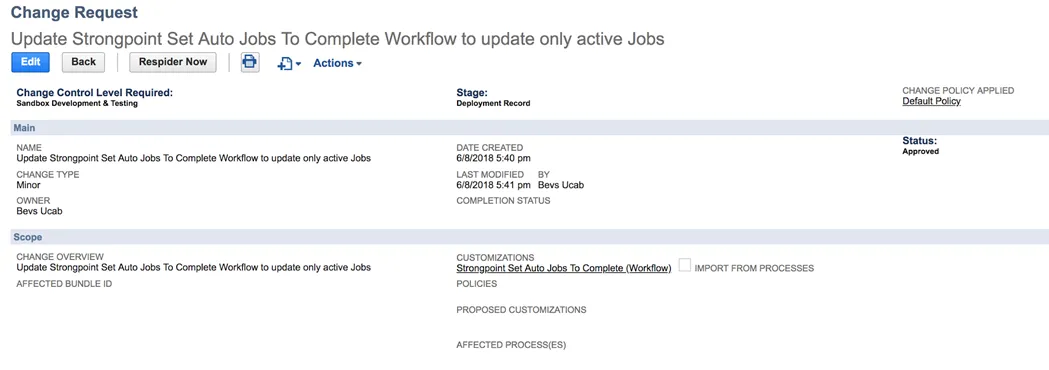Click the arrow beside the new document icon
1049x370 pixels.
(298, 64)
